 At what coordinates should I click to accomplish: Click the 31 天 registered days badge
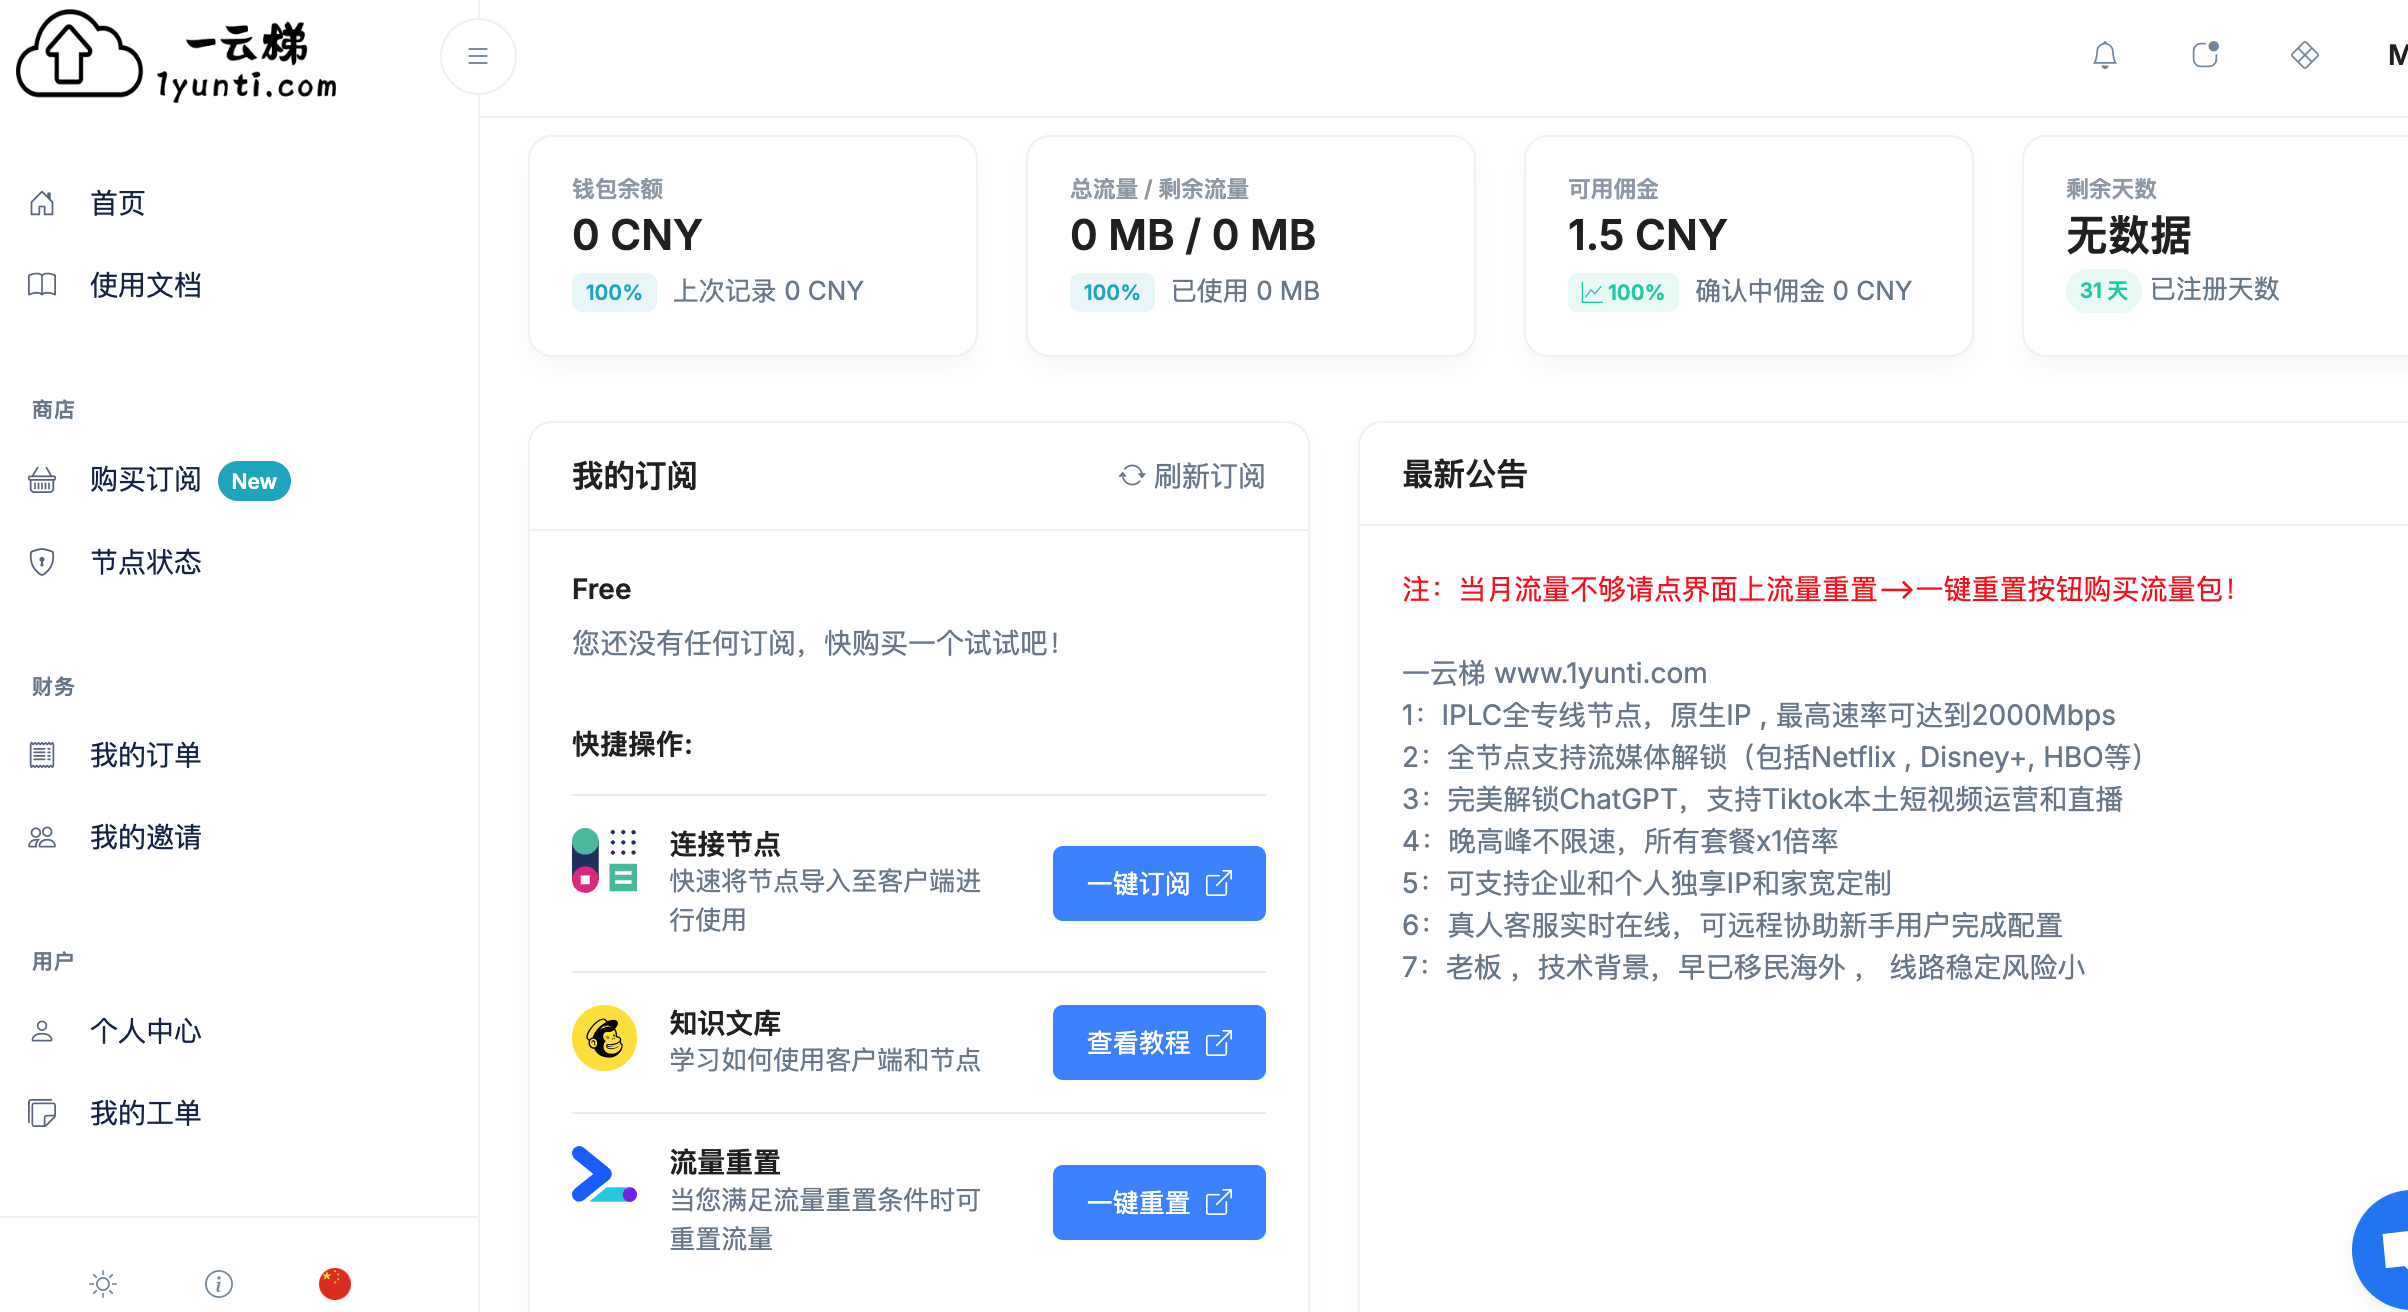(x=2103, y=291)
